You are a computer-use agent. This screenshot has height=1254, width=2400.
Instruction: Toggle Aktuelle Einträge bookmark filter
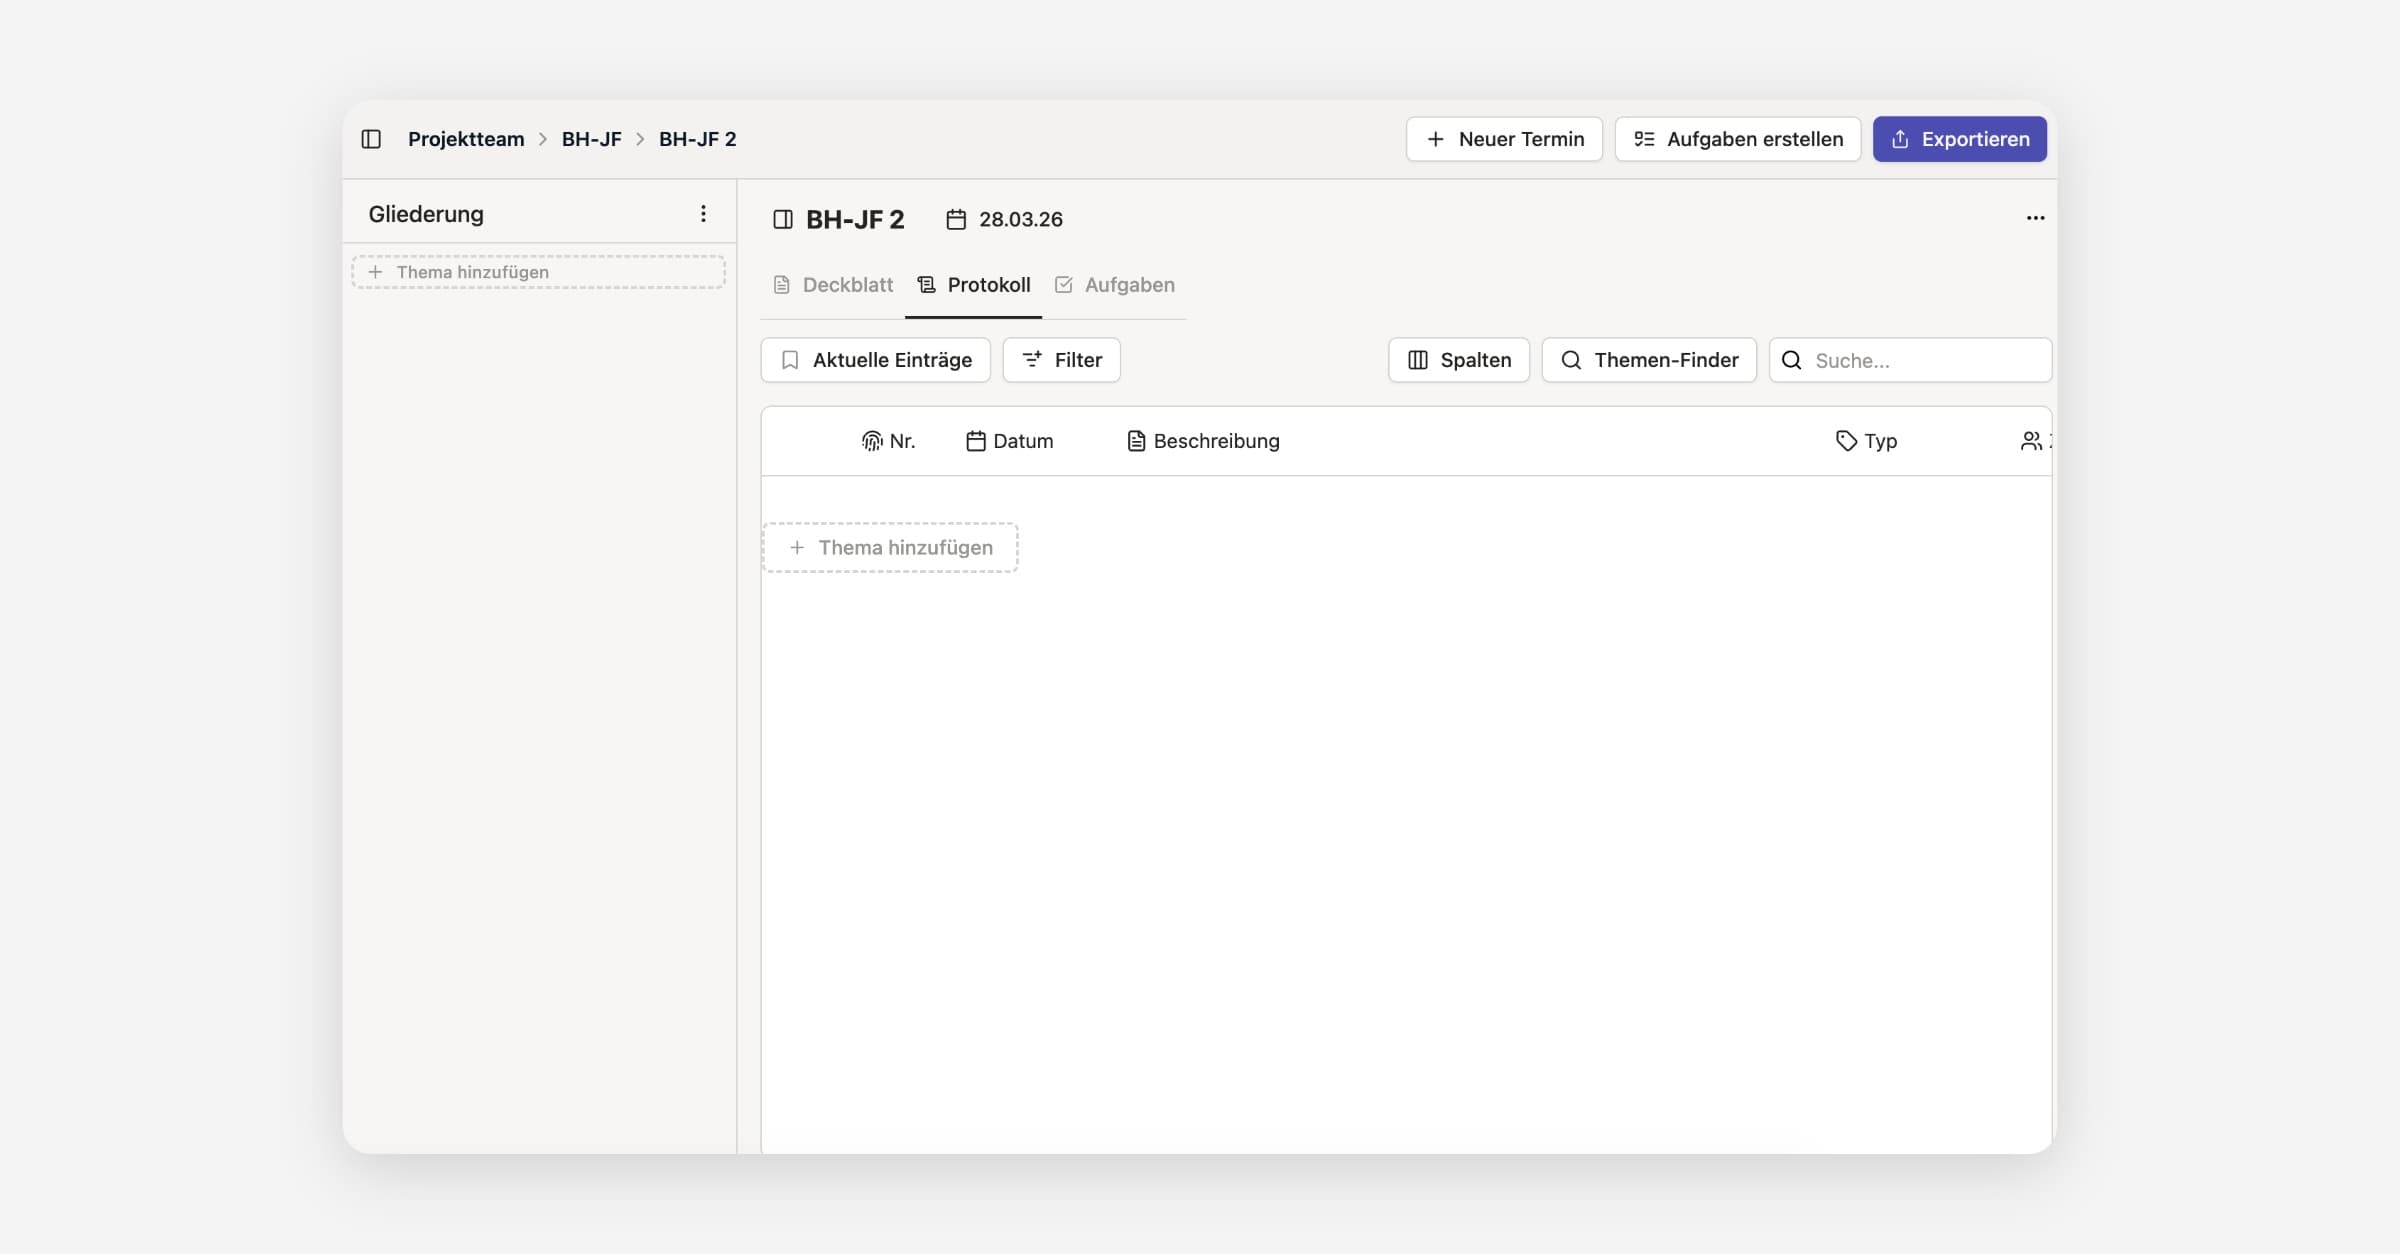point(875,360)
